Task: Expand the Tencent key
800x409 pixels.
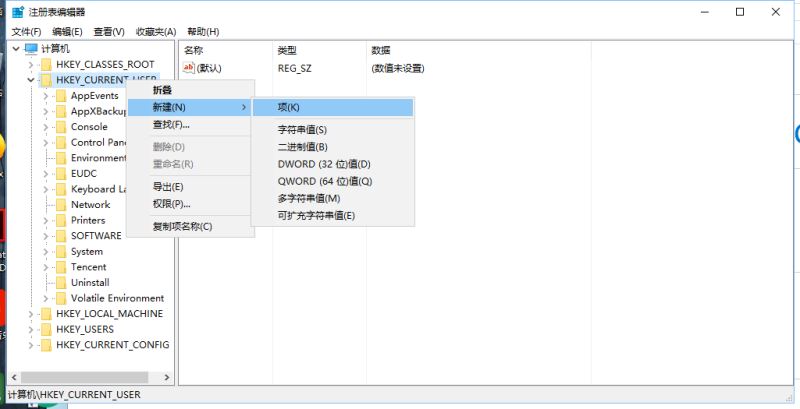Action: pyautogui.click(x=45, y=267)
